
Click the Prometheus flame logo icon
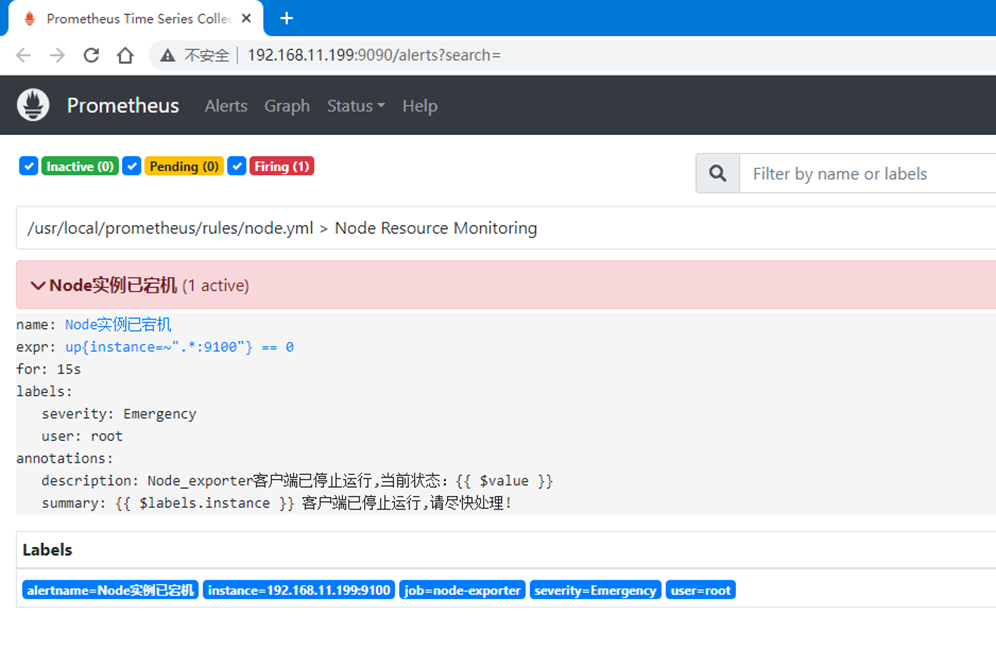(x=33, y=105)
